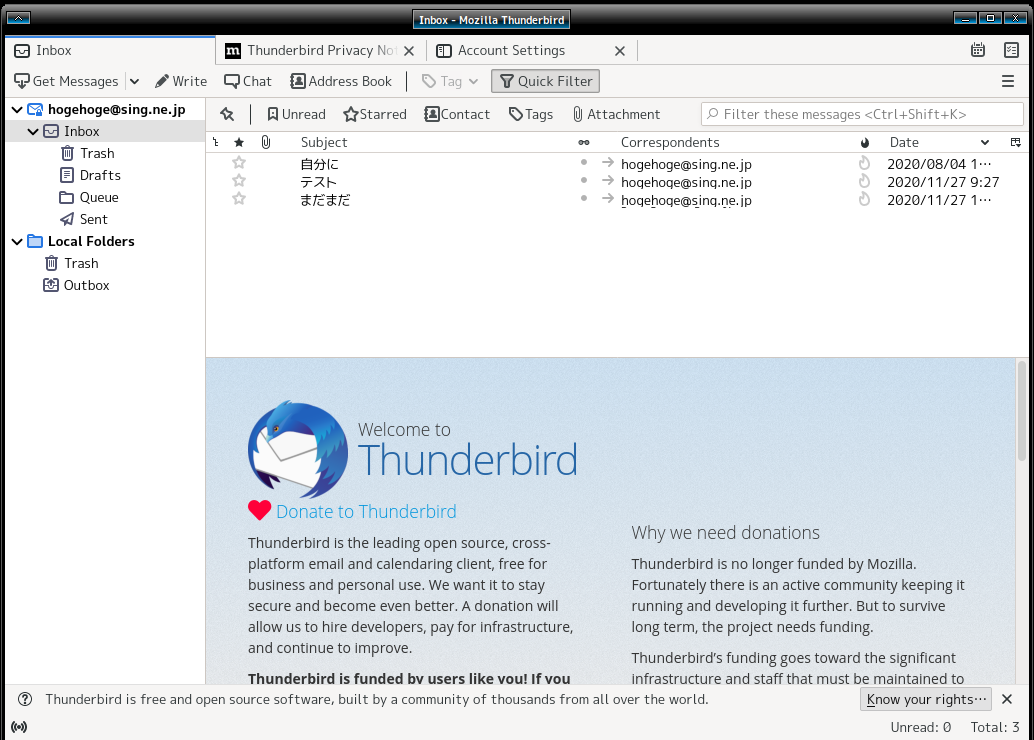The height and width of the screenshot is (740, 1034).
Task: Filter to show Starred messages only
Action: pos(375,114)
